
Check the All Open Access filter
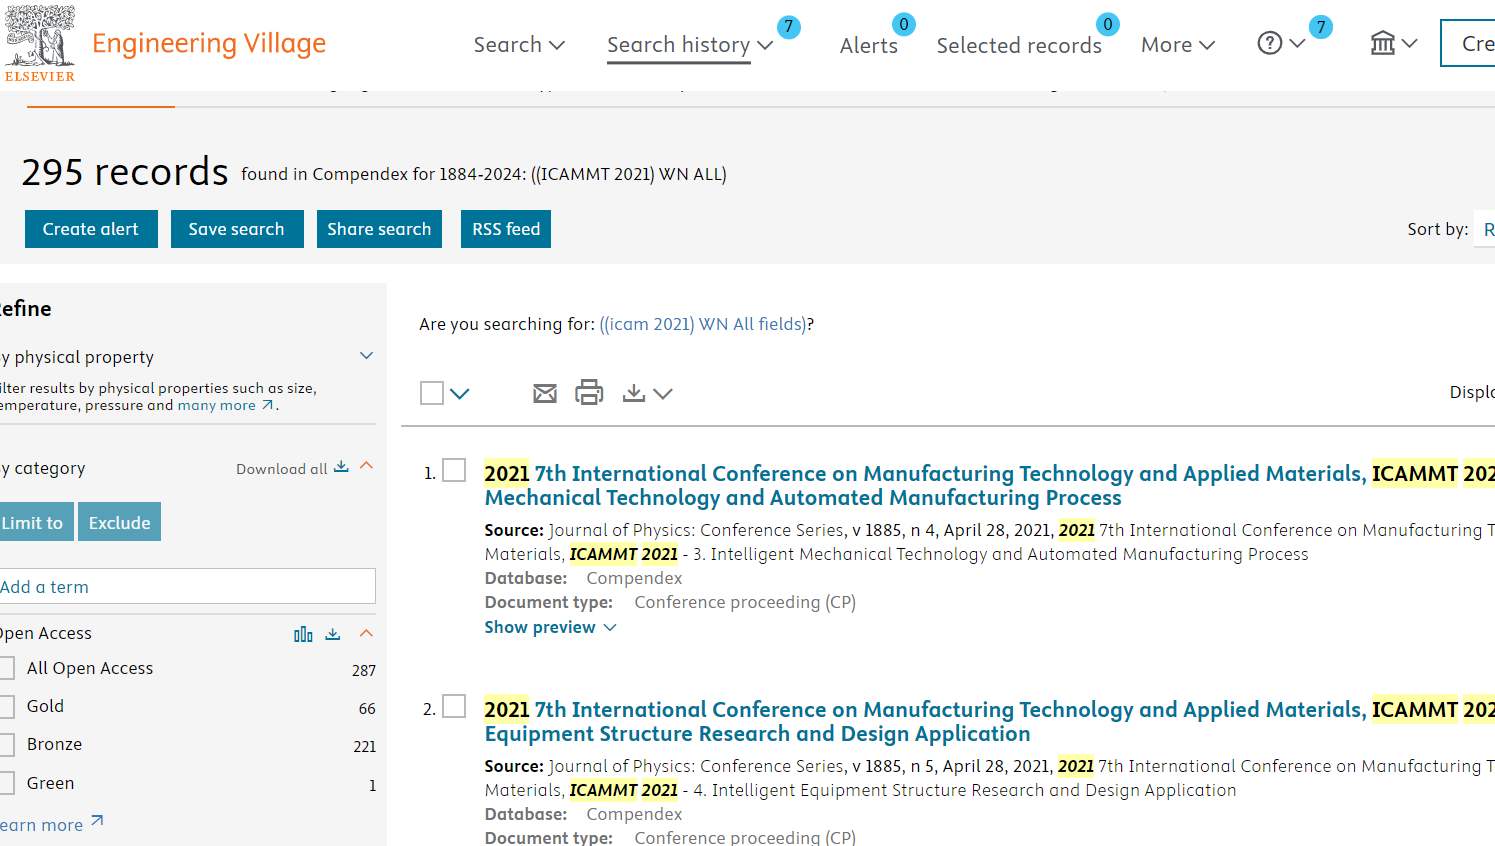[x=6, y=668]
